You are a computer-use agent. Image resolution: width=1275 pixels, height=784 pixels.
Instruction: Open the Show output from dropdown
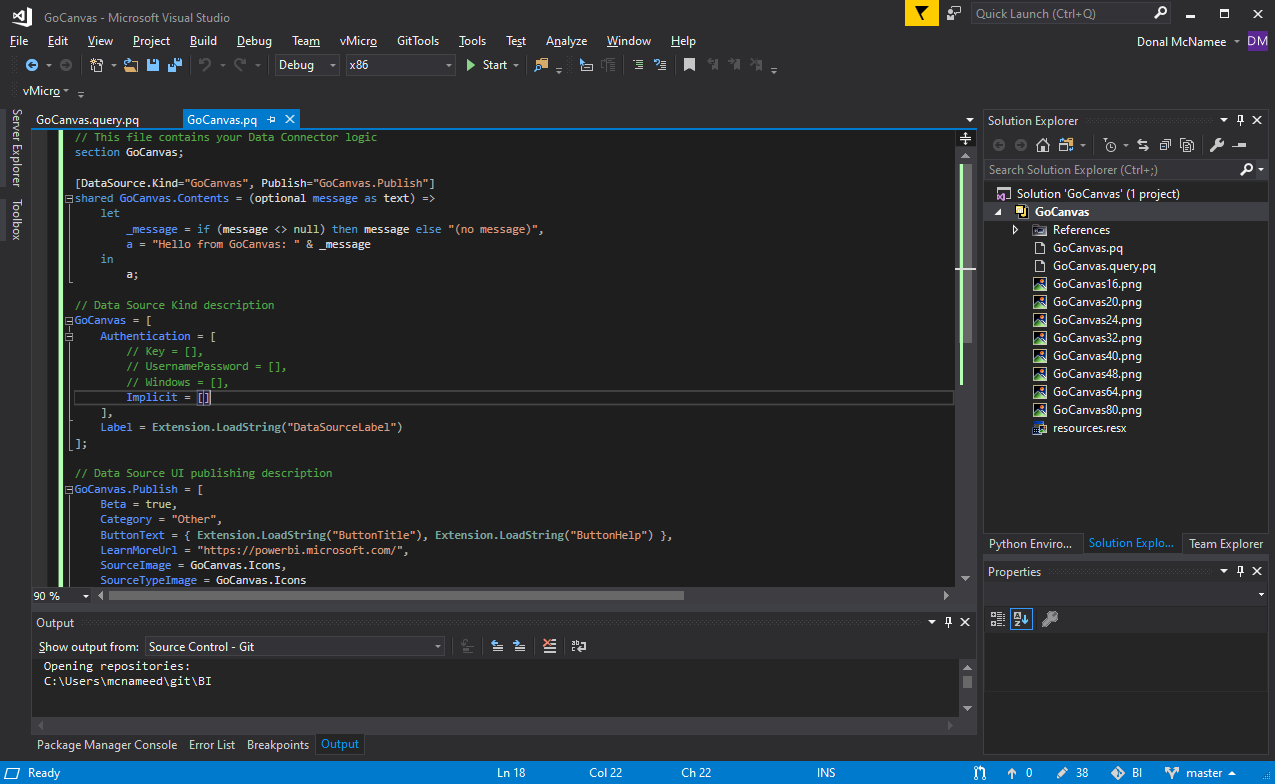pos(295,647)
